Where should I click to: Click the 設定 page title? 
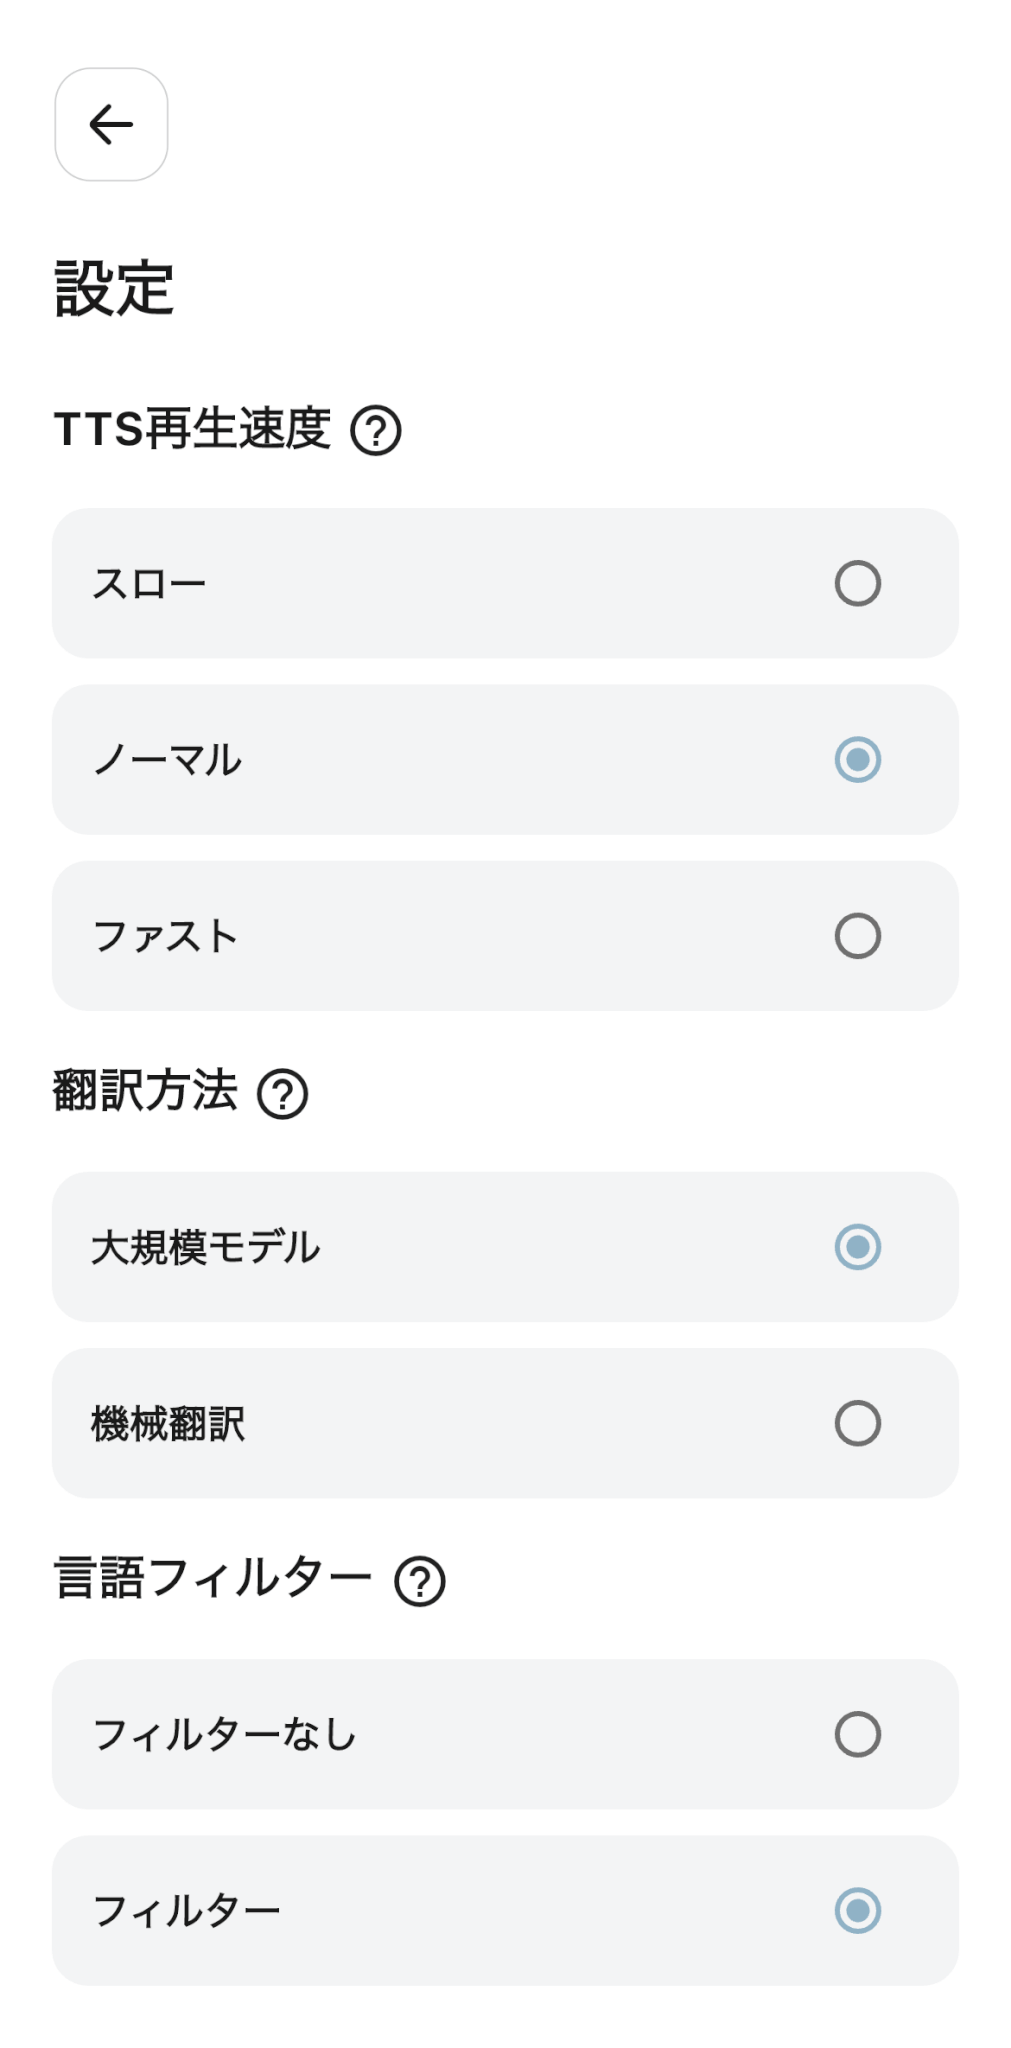coord(114,289)
